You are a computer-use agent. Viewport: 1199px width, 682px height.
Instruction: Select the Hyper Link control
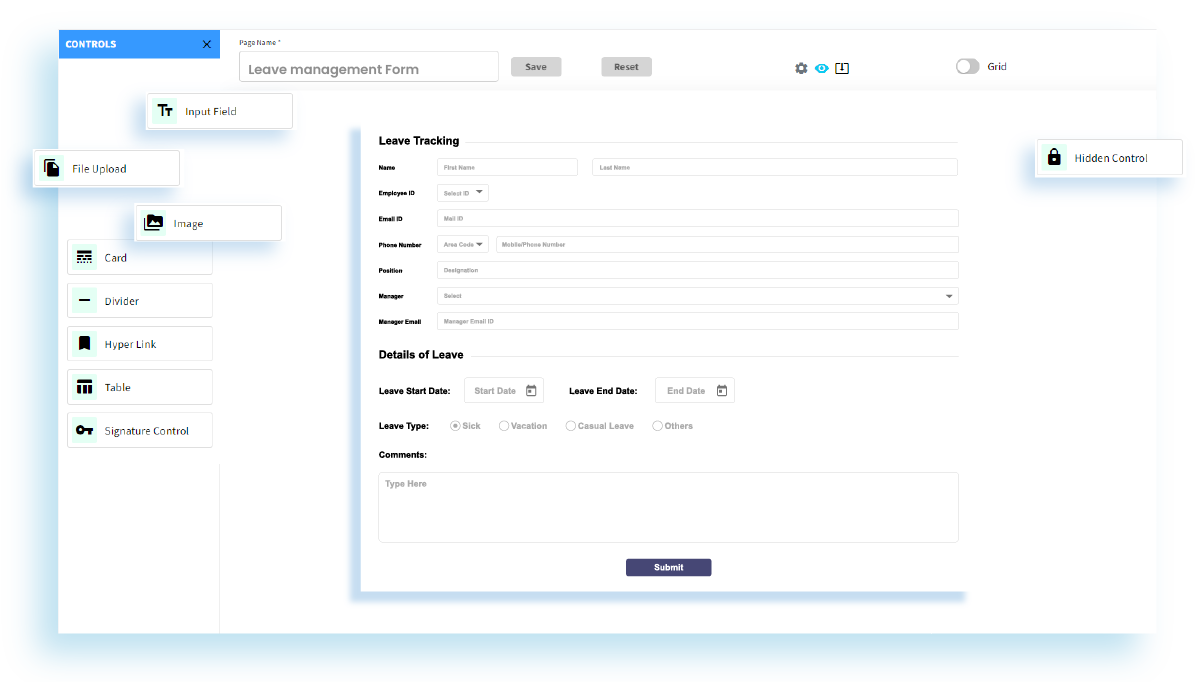pos(84,343)
